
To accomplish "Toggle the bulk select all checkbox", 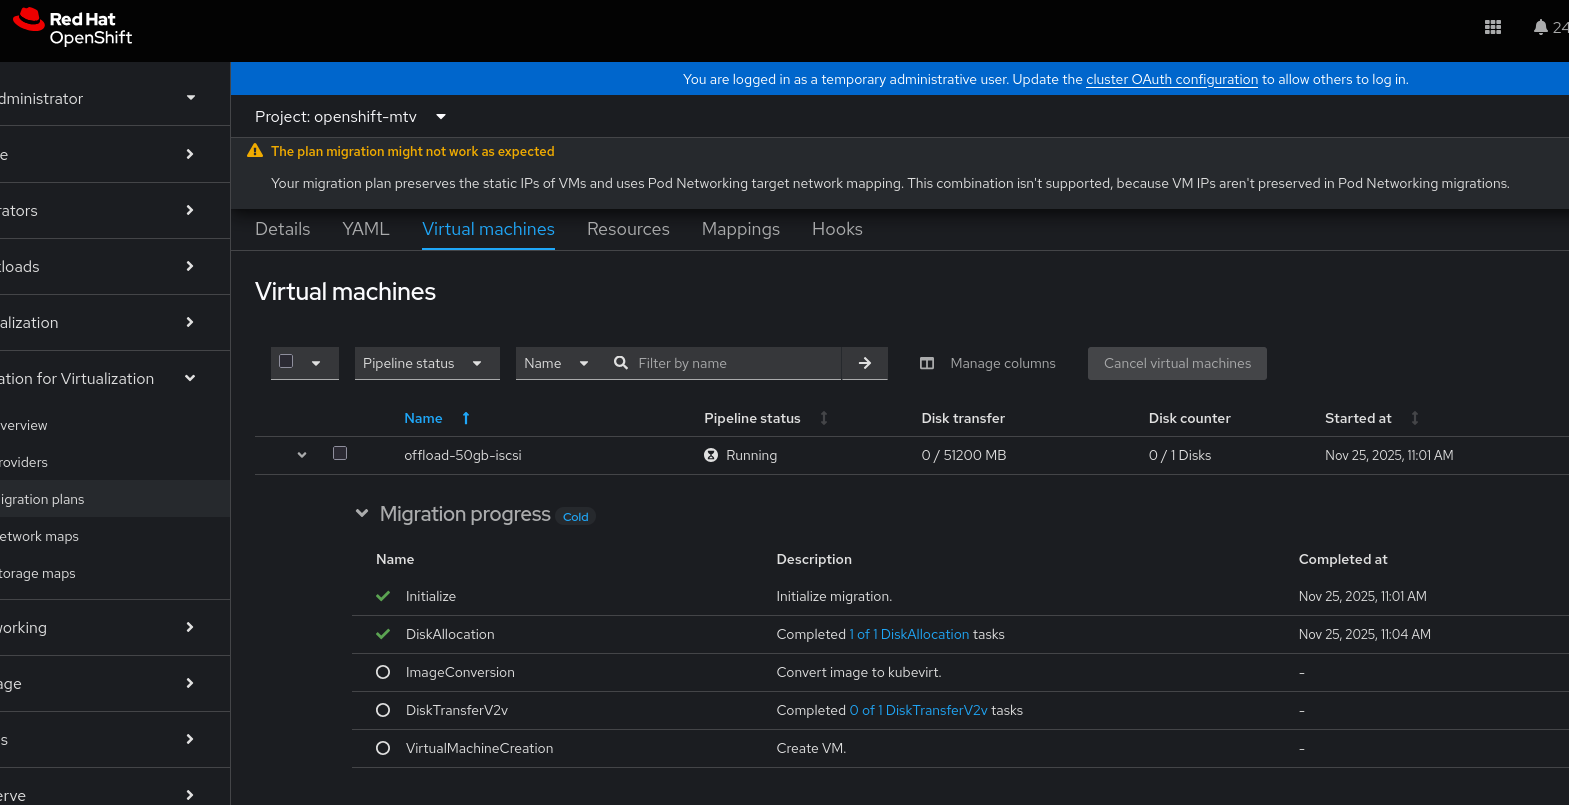I will coord(287,362).
